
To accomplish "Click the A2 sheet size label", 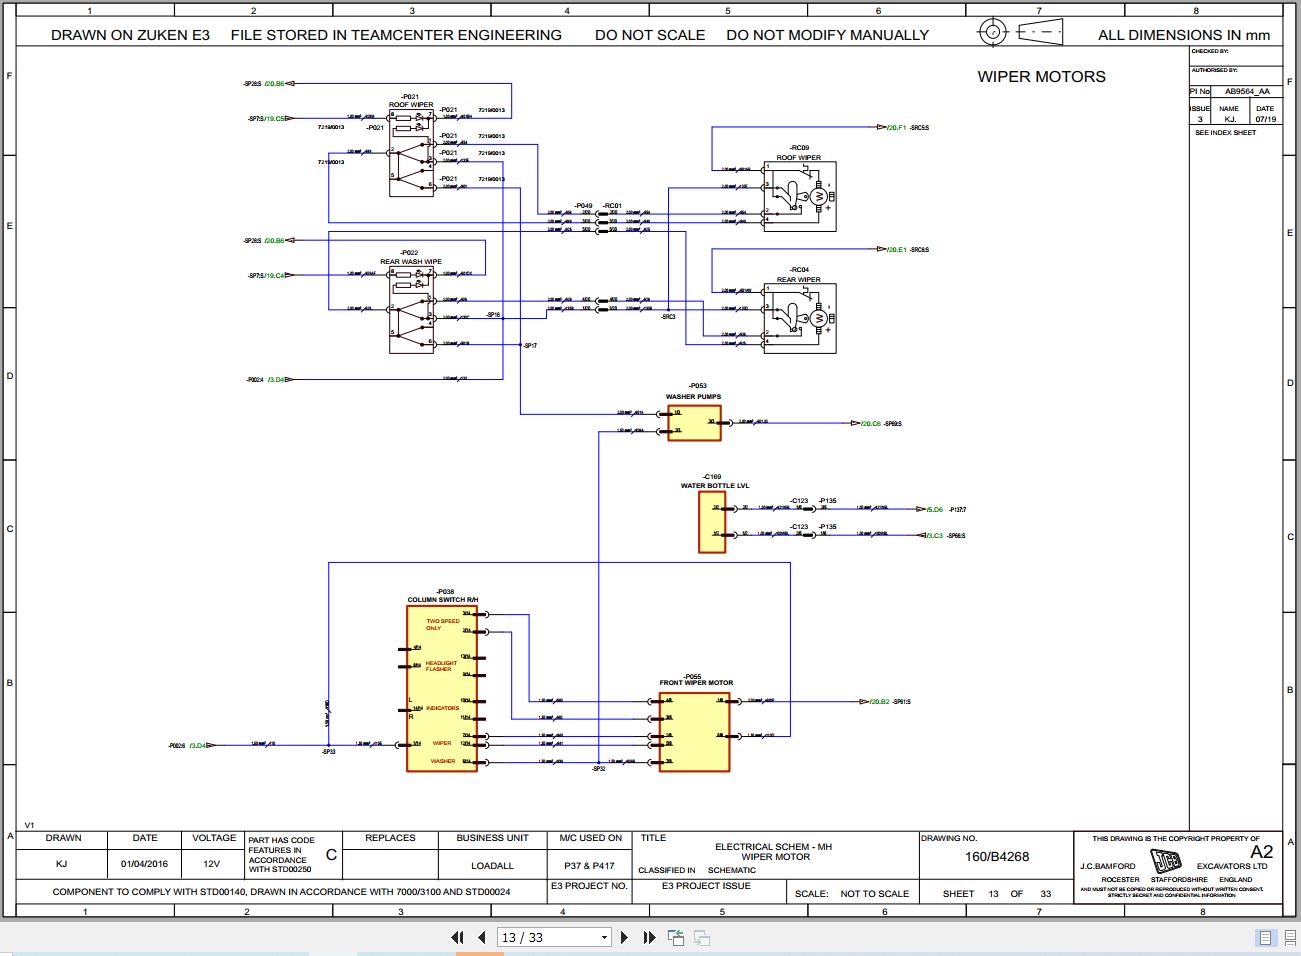I will [1261, 852].
